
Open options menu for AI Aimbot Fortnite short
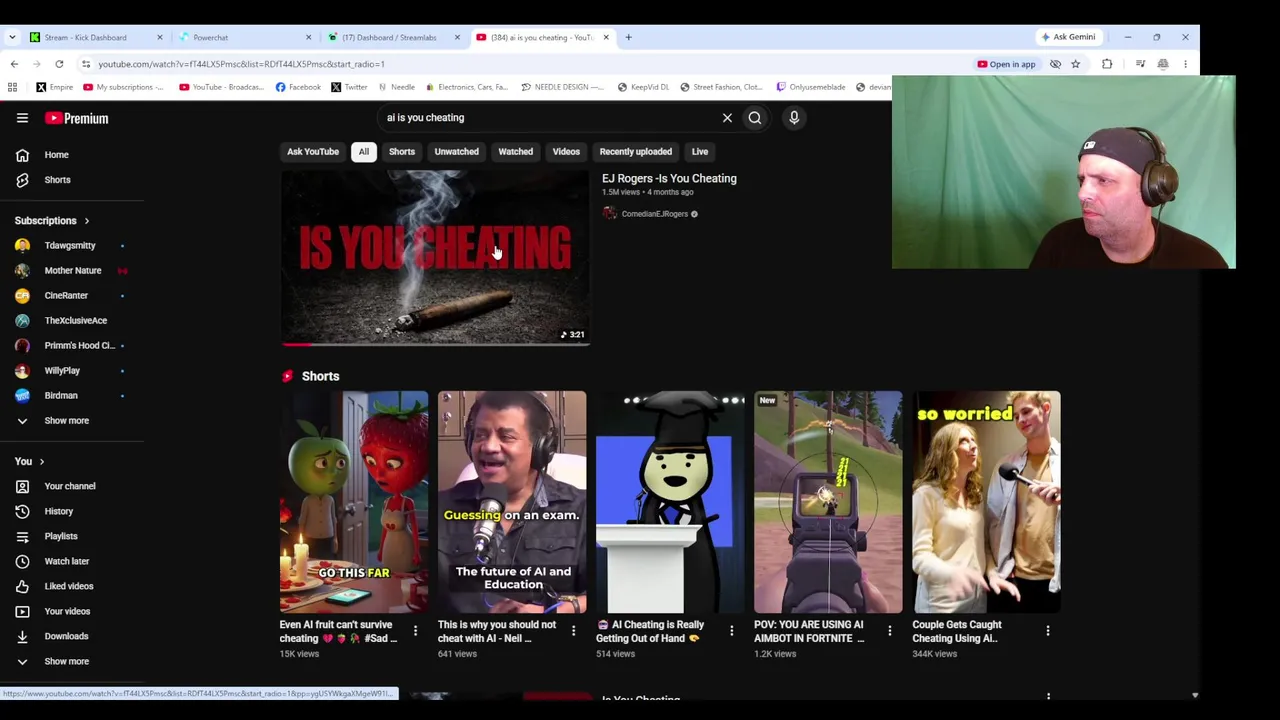(x=889, y=631)
